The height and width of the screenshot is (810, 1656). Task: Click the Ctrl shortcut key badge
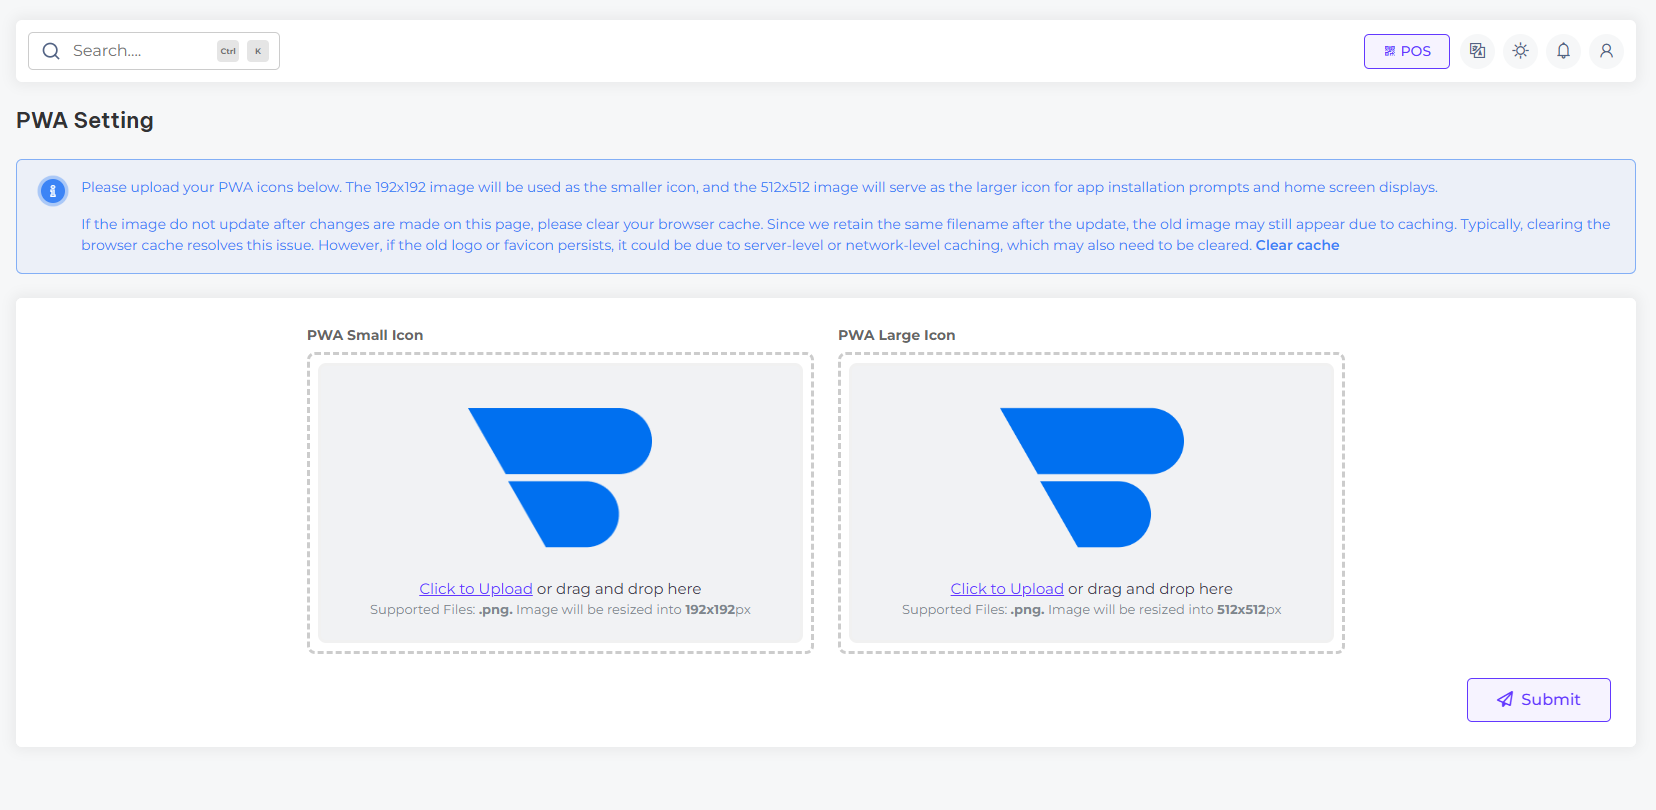coord(228,51)
